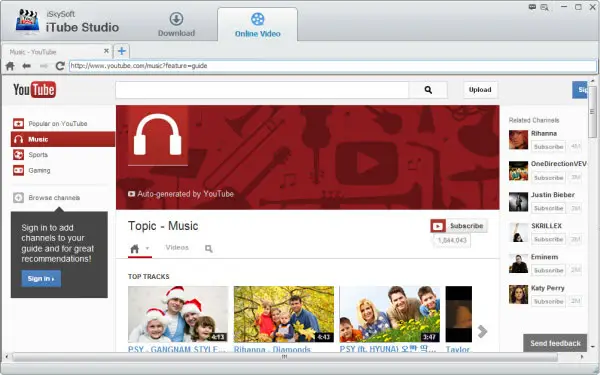Open the PSY - GANGNAM STYLE title link
Screen dimensions: 600x375
(x=177, y=349)
